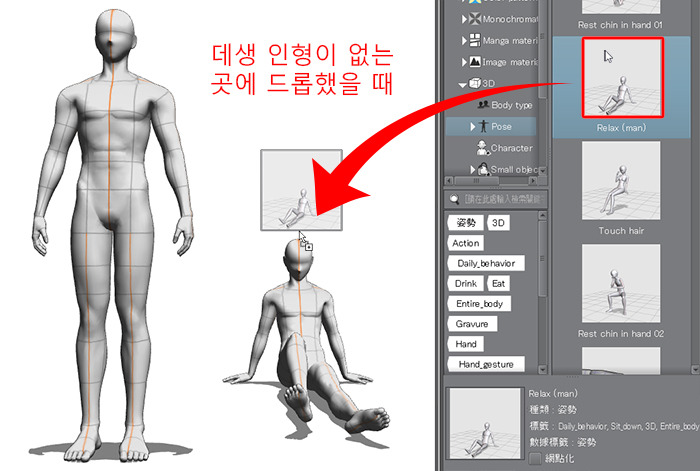The width and height of the screenshot is (700, 471).
Task: Select the Small object row label
Action: click(514, 170)
